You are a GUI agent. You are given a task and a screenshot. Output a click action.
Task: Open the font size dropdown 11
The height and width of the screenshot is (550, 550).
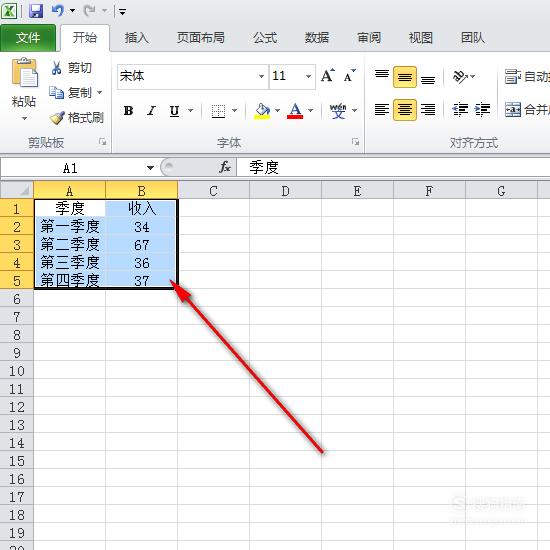[308, 76]
